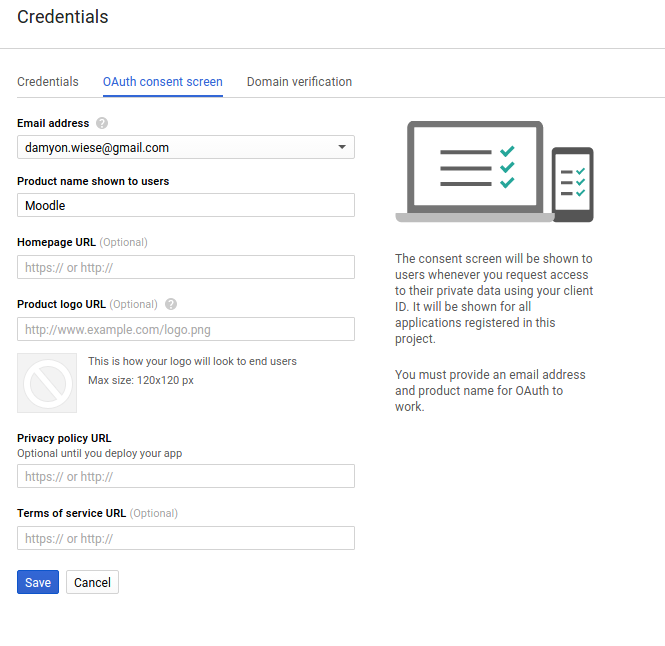The width and height of the screenshot is (665, 646).
Task: Expand the email address dropdown arrow
Action: point(342,147)
